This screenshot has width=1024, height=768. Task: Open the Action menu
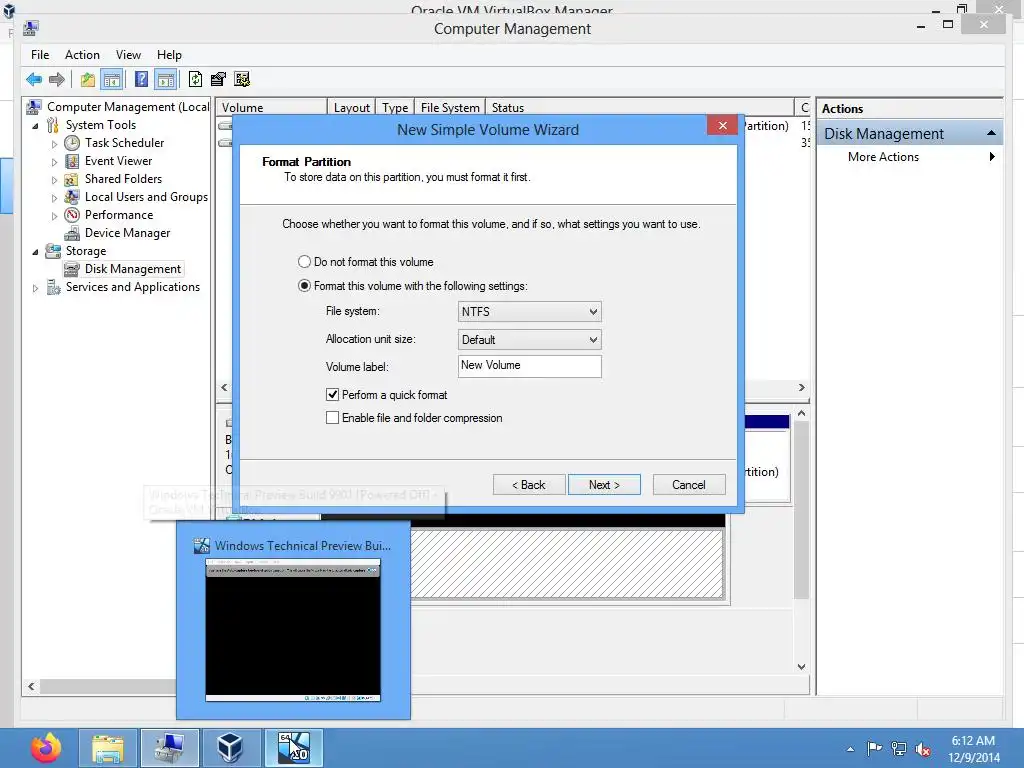tap(82, 55)
